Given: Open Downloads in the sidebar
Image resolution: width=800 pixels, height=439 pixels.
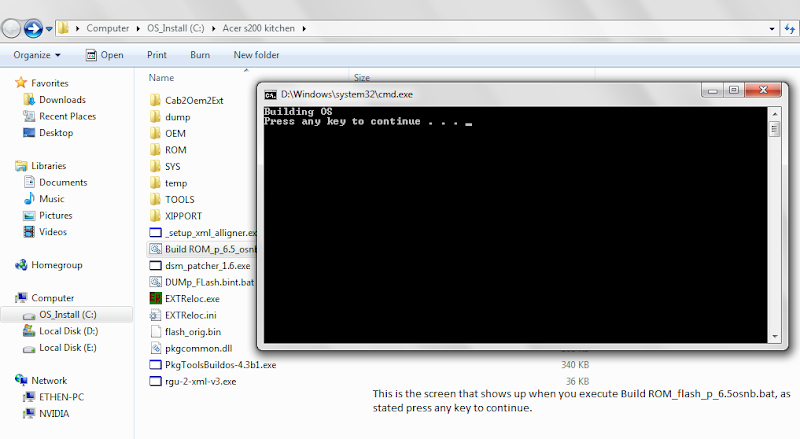Looking at the screenshot, I should [x=62, y=100].
